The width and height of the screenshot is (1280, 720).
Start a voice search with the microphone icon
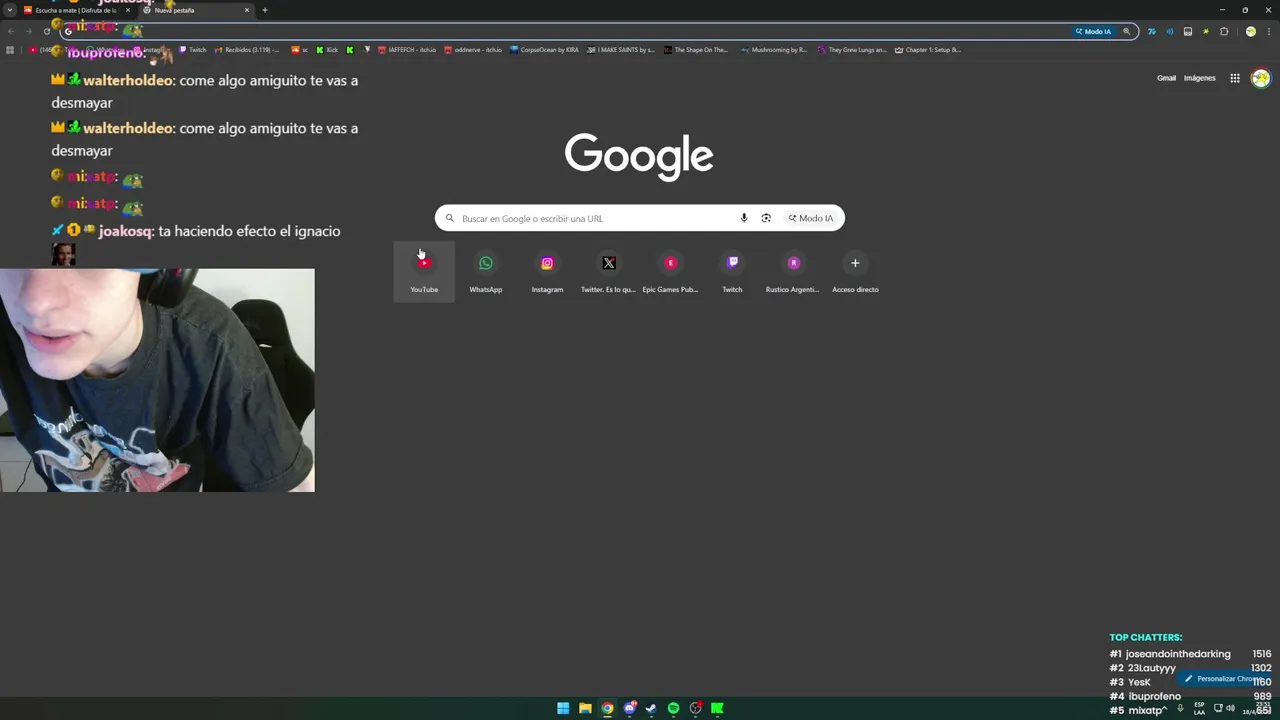click(x=743, y=218)
